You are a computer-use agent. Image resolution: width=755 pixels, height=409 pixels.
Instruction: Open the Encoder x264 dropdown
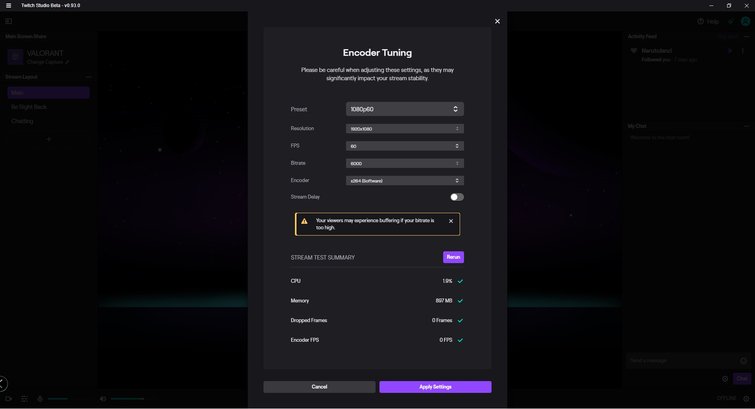click(405, 181)
